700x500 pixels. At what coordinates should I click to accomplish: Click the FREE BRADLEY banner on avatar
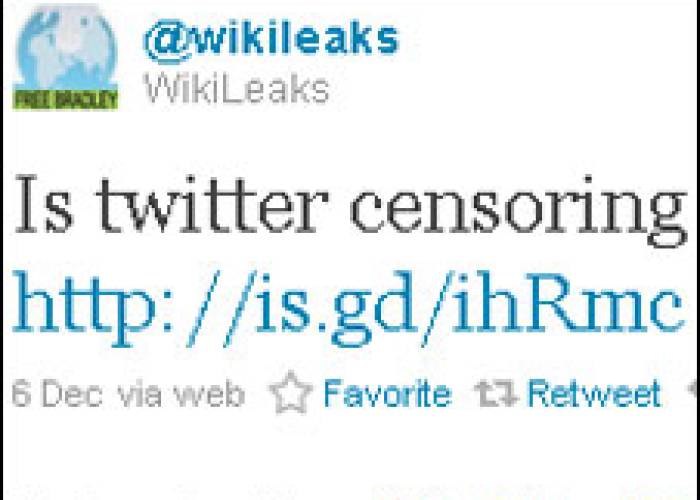[65, 99]
